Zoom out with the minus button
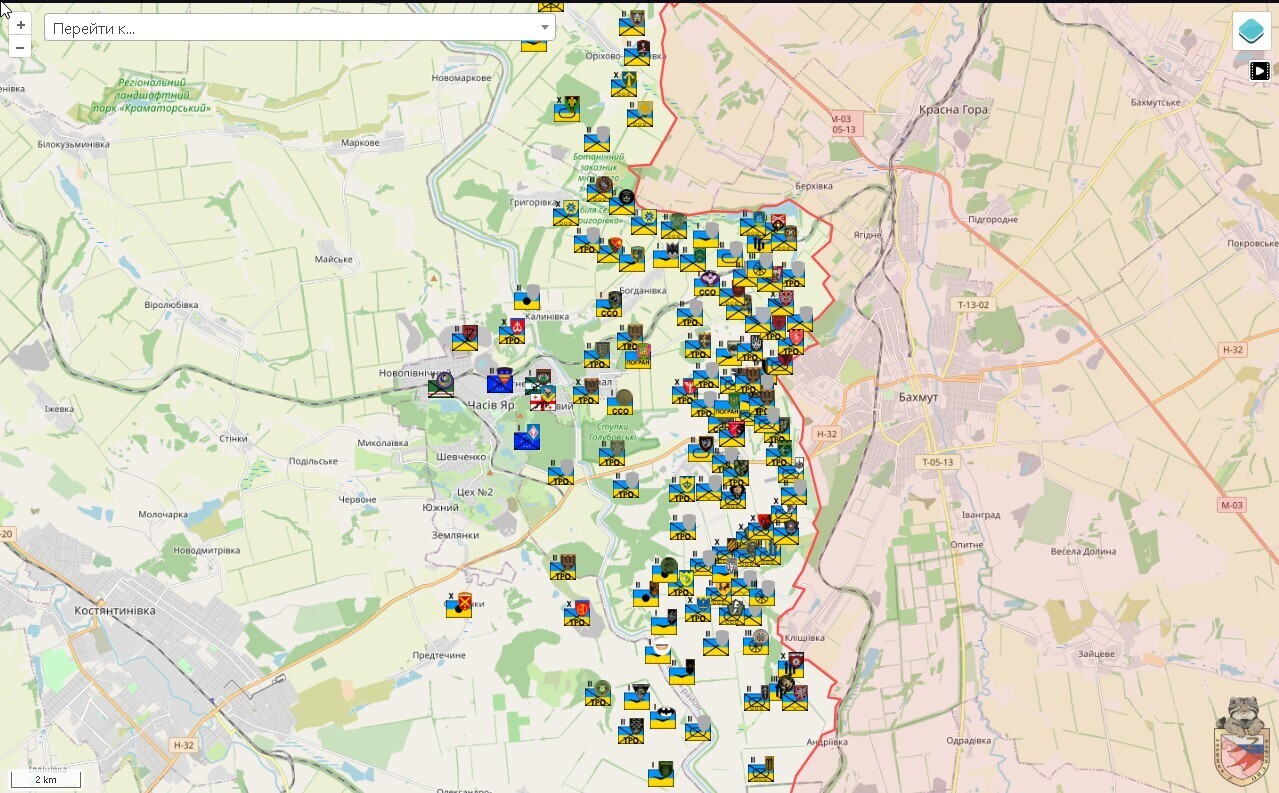 pyautogui.click(x=20, y=47)
